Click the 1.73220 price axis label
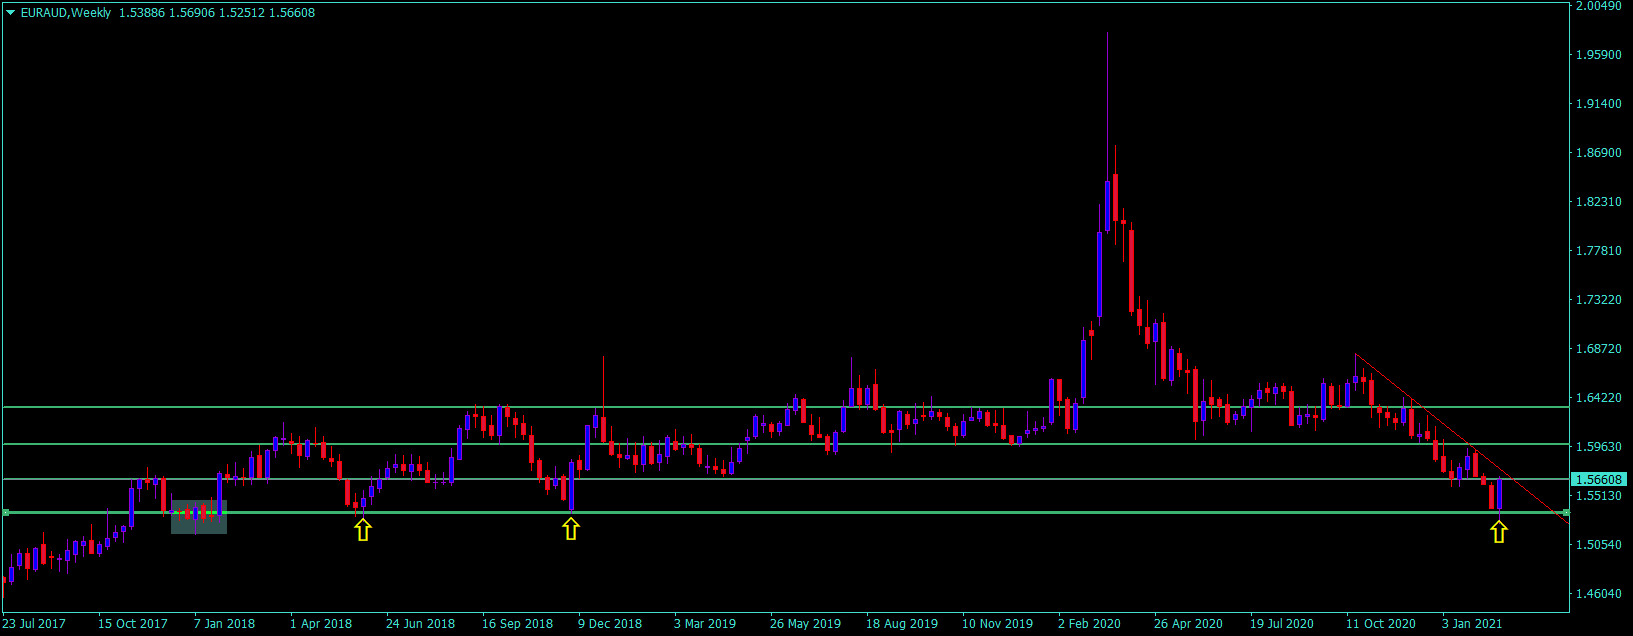The height and width of the screenshot is (636, 1633). point(1599,300)
